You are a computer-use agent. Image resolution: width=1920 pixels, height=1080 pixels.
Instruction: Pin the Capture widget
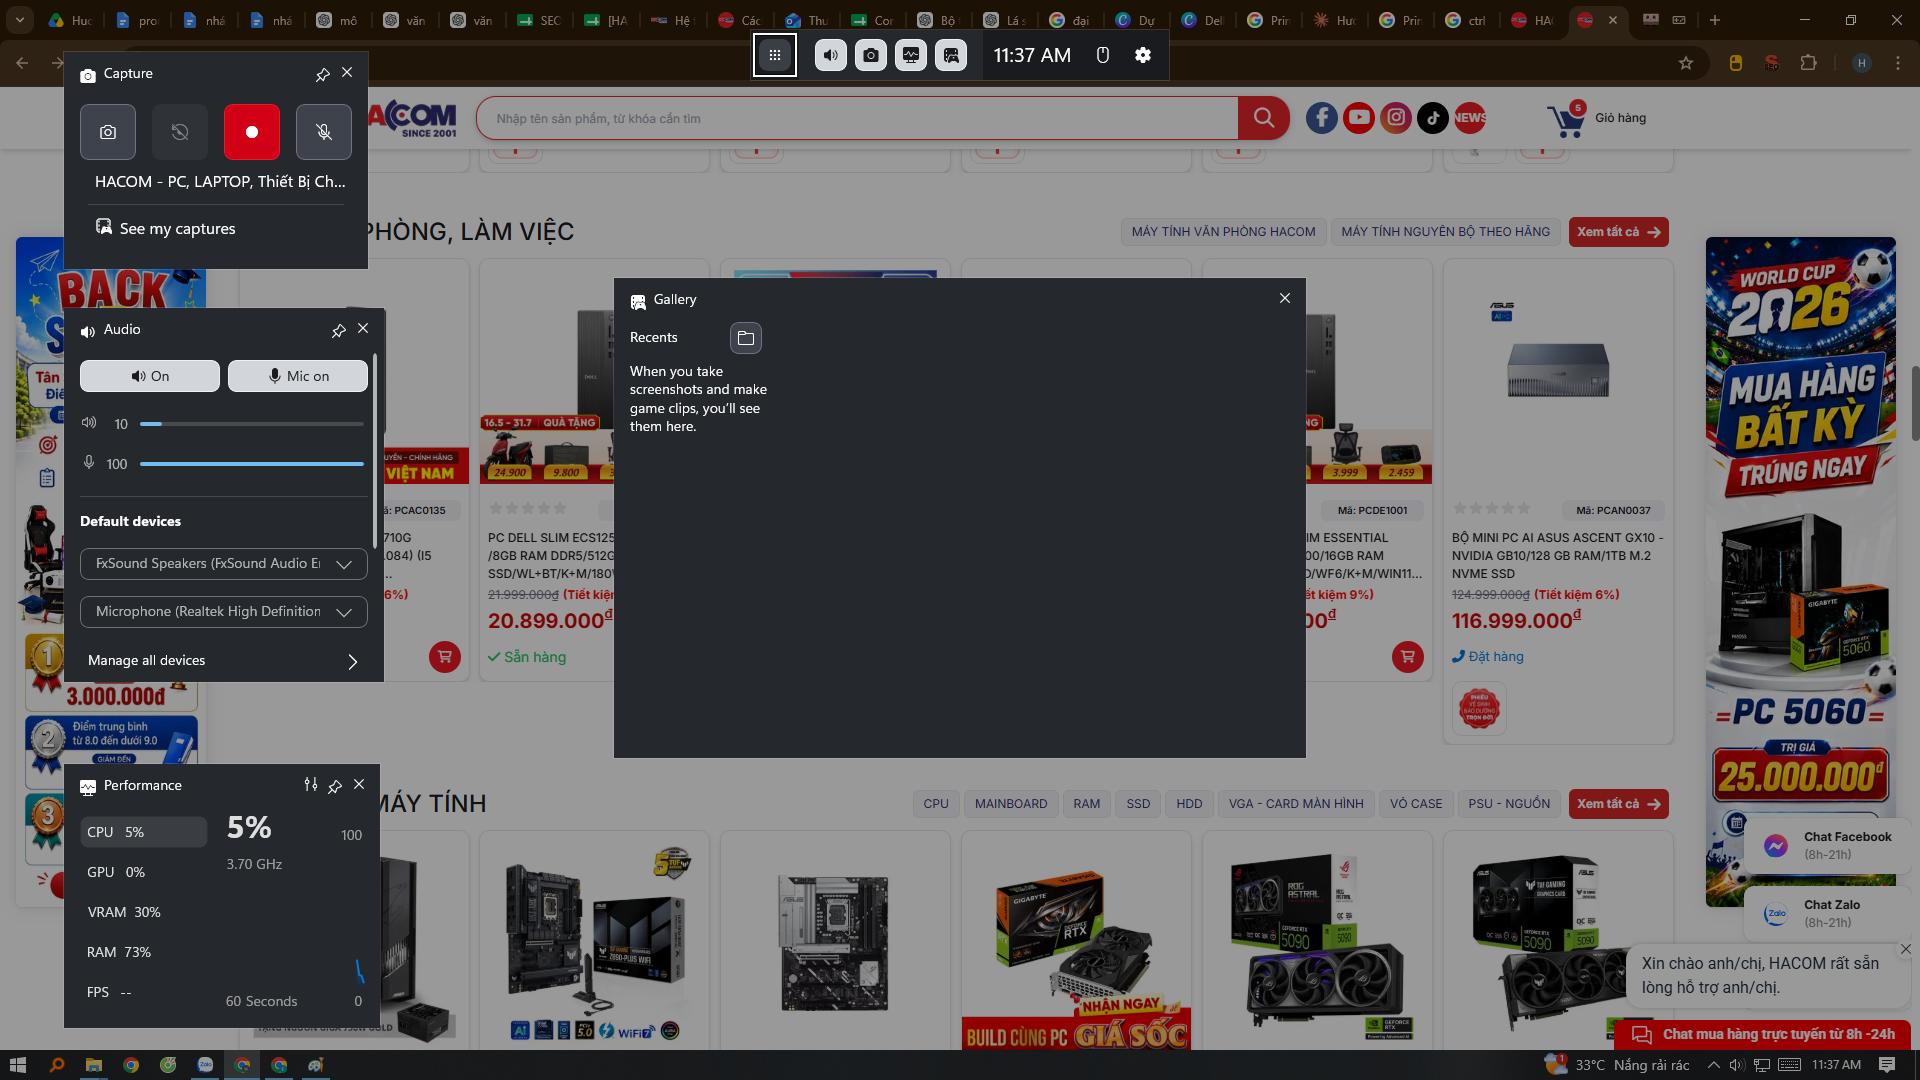coord(322,74)
